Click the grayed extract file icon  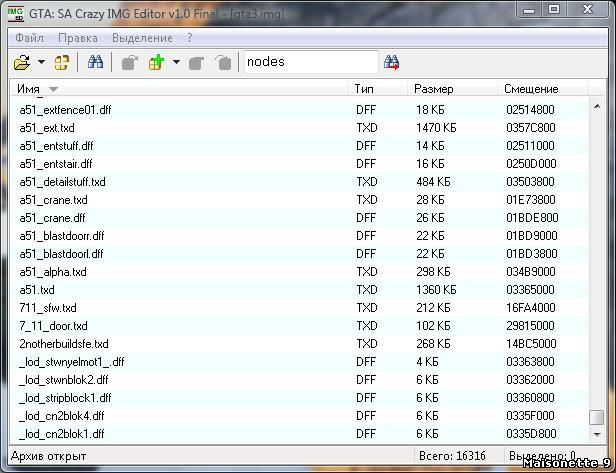click(x=130, y=62)
